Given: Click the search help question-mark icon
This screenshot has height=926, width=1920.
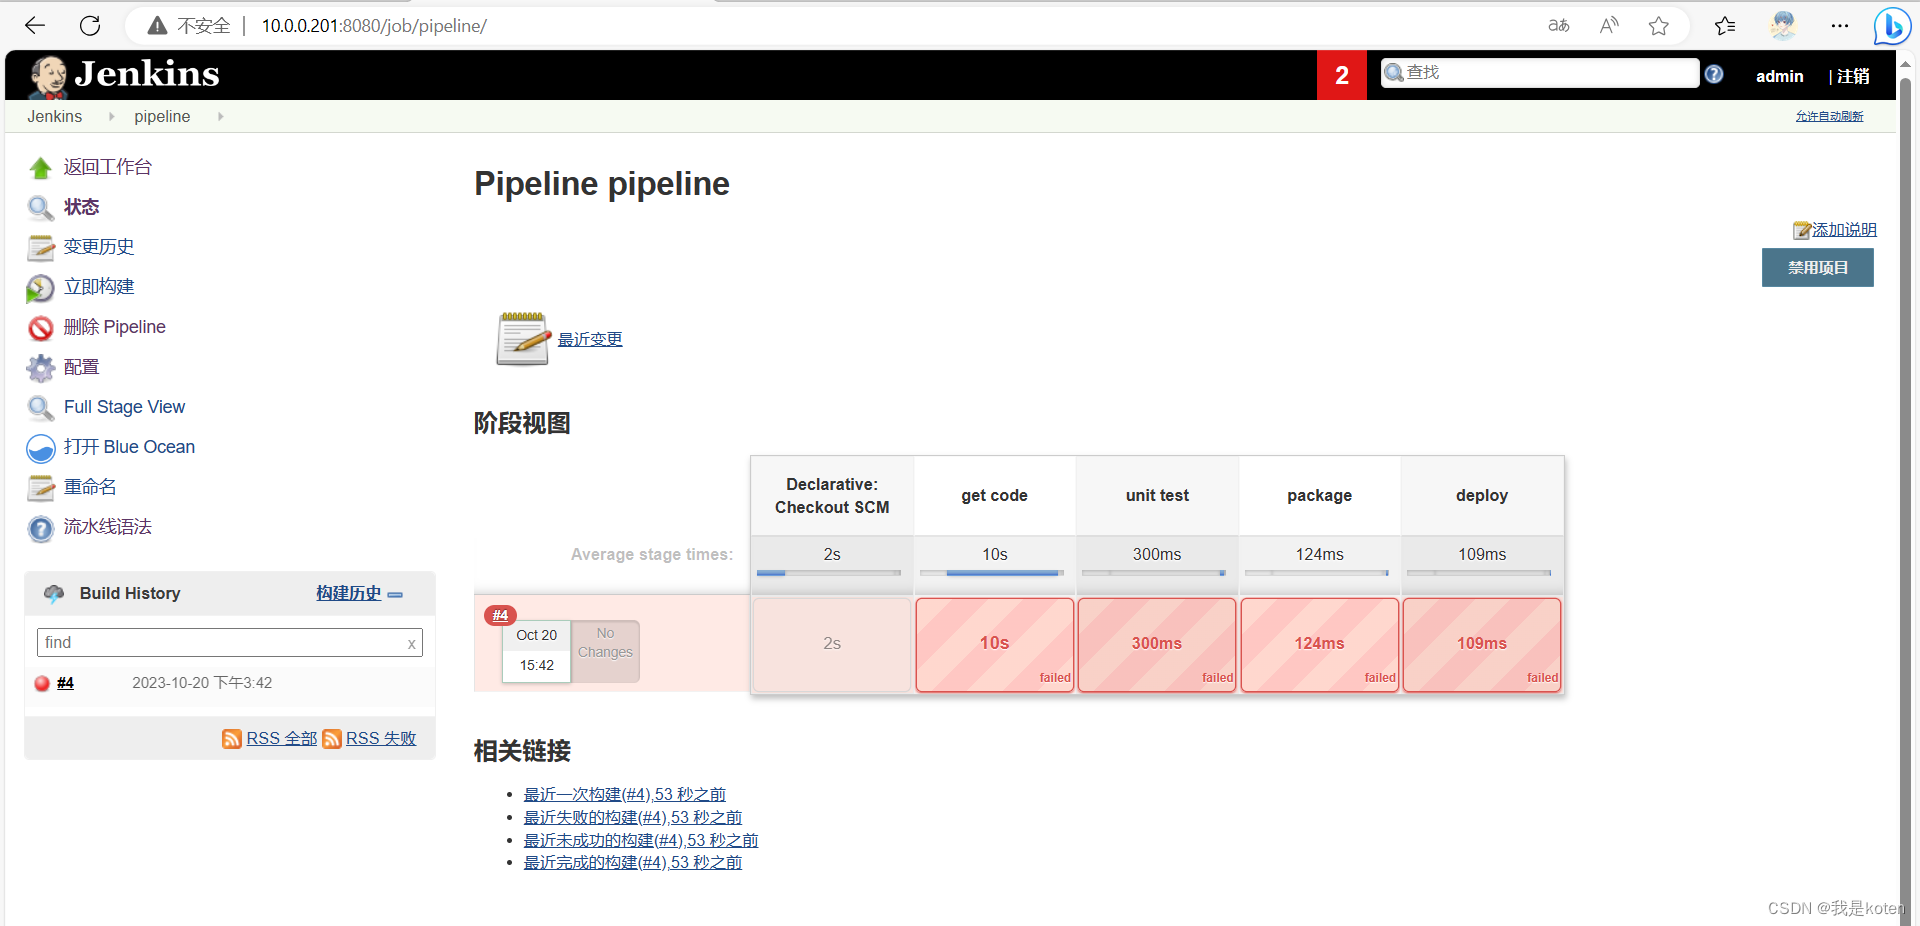Looking at the screenshot, I should coord(1714,73).
